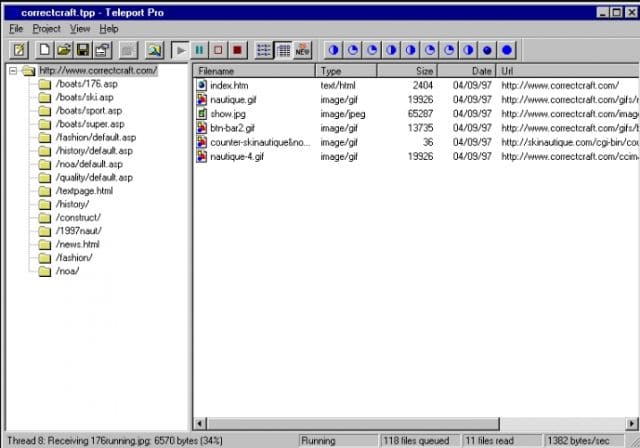The height and width of the screenshot is (448, 640).
Task: Switch to the details list view icon
Action: 283,49
